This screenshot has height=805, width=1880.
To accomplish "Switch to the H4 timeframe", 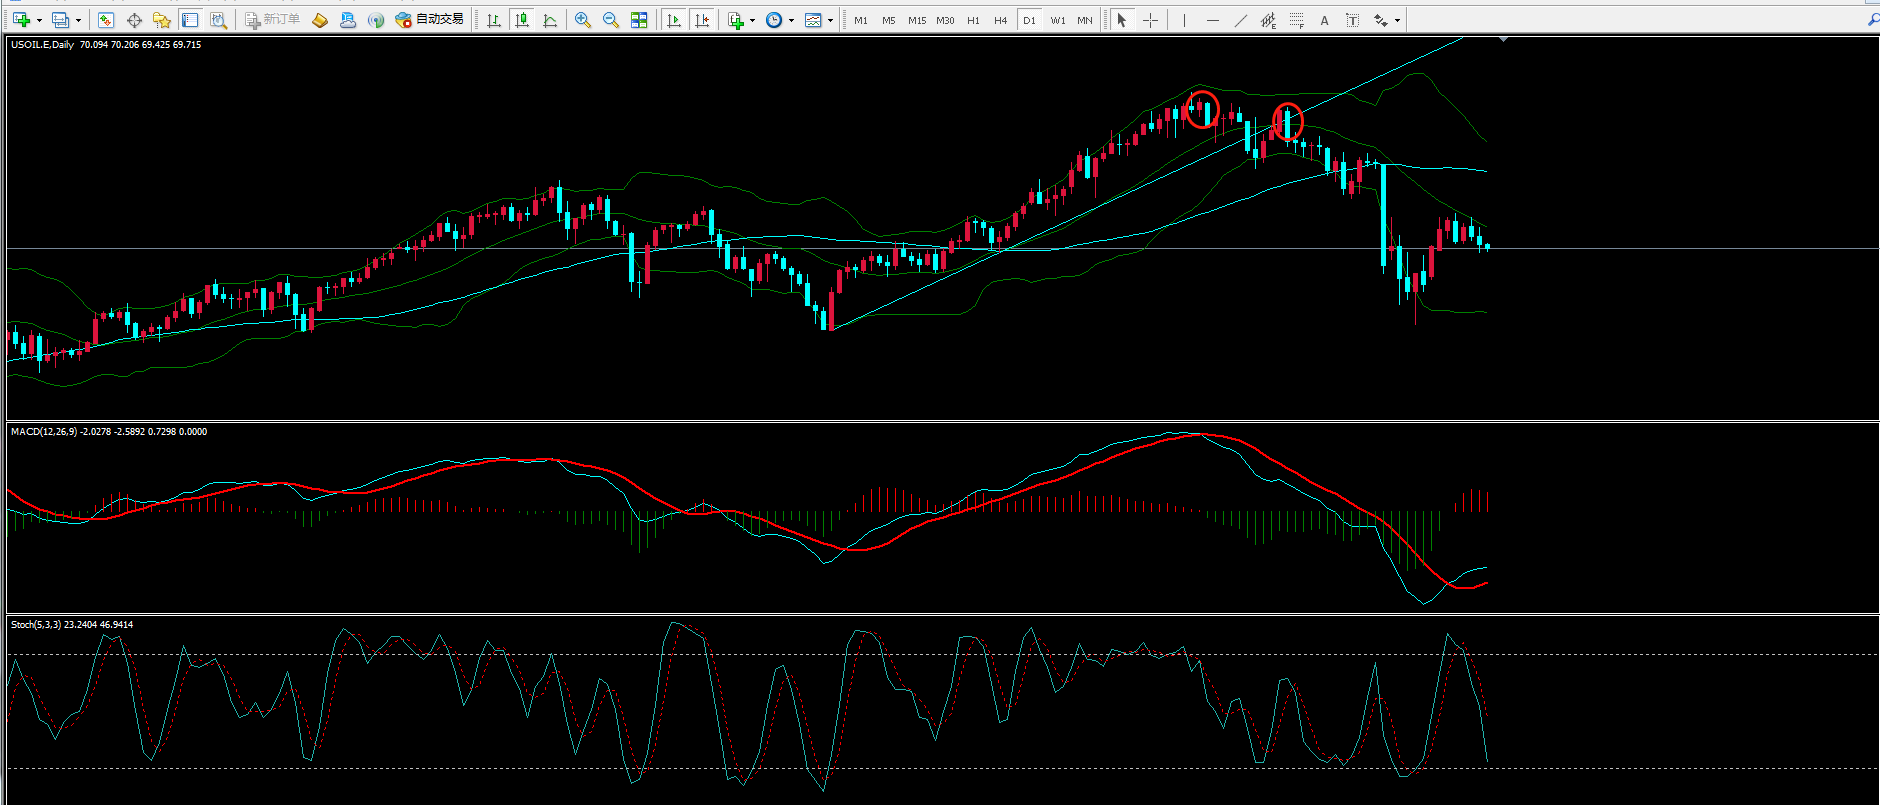I will [1001, 20].
